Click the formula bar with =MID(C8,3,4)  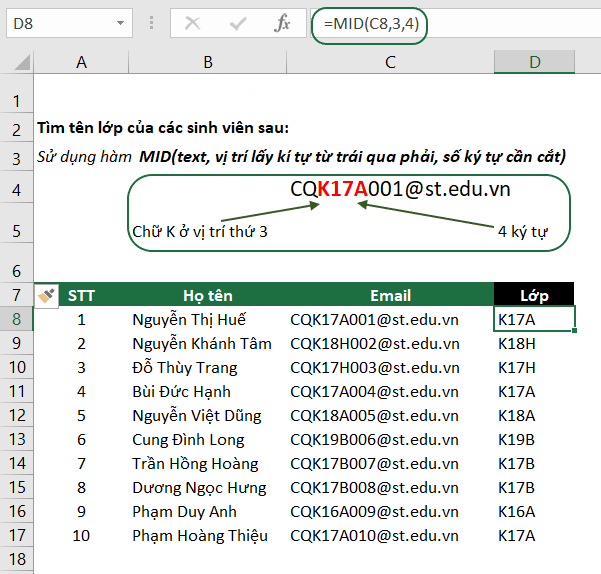[456, 23]
